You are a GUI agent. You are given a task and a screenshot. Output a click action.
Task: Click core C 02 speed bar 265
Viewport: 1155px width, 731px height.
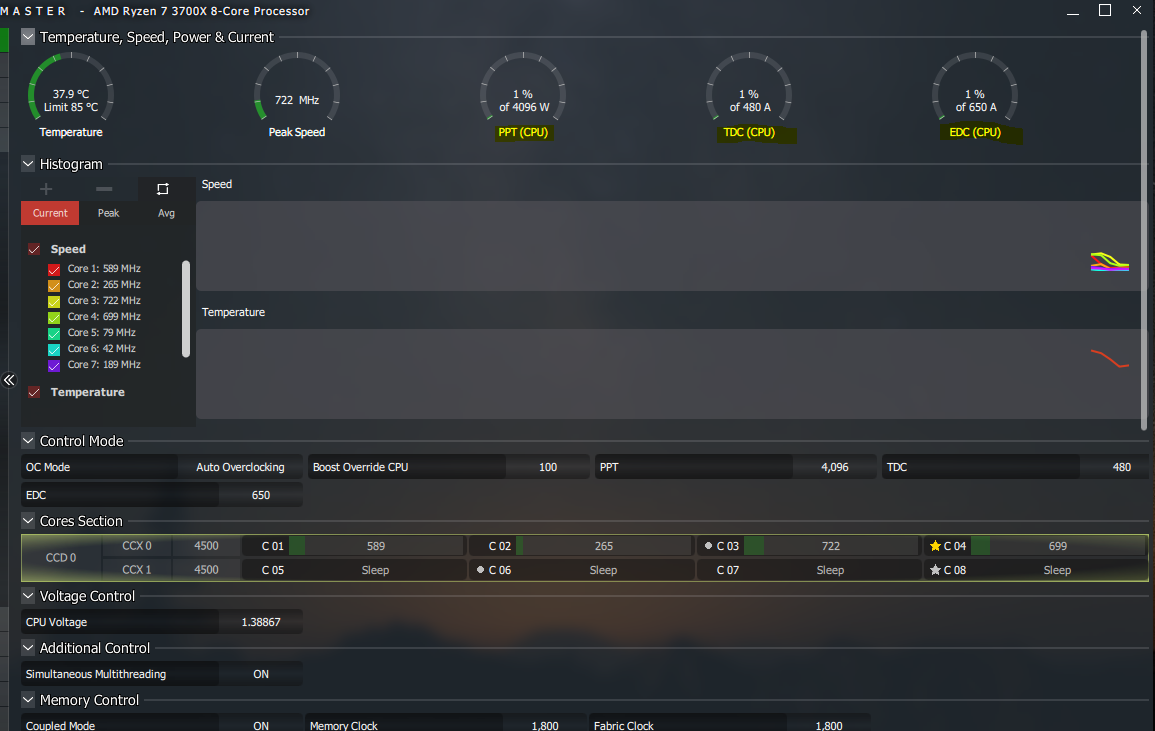[603, 546]
